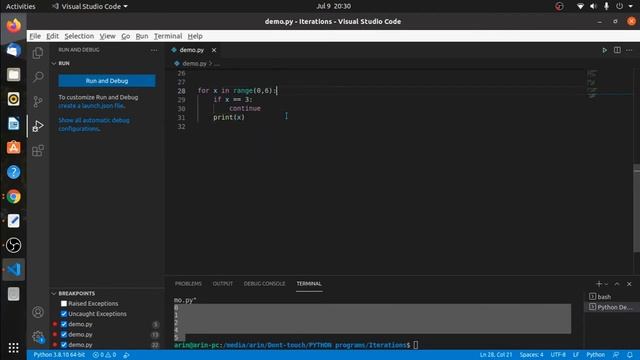
Task: Uncheck demo.py breakpoint at line 13
Action: (64, 334)
